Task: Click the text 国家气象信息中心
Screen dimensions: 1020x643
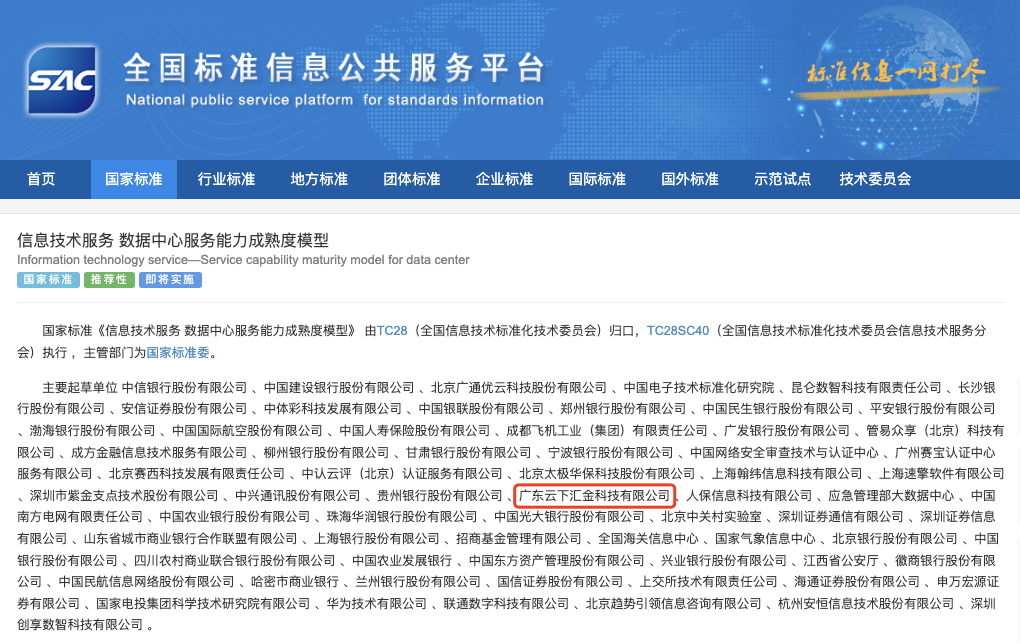Action: 765,539
